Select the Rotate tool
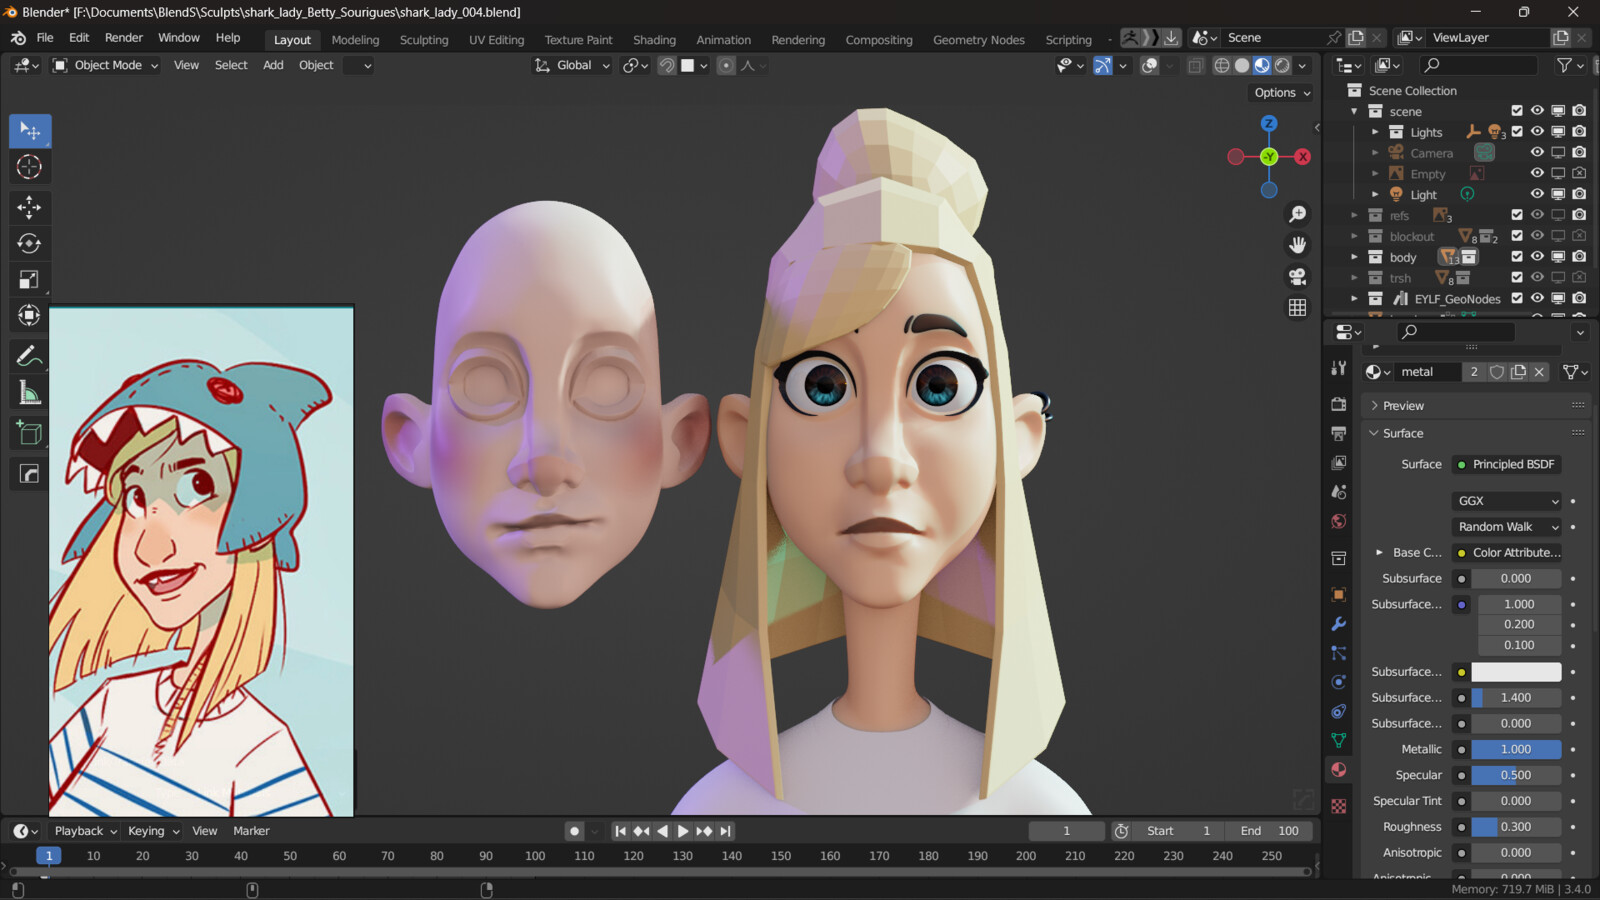The width and height of the screenshot is (1600, 900). [29, 243]
